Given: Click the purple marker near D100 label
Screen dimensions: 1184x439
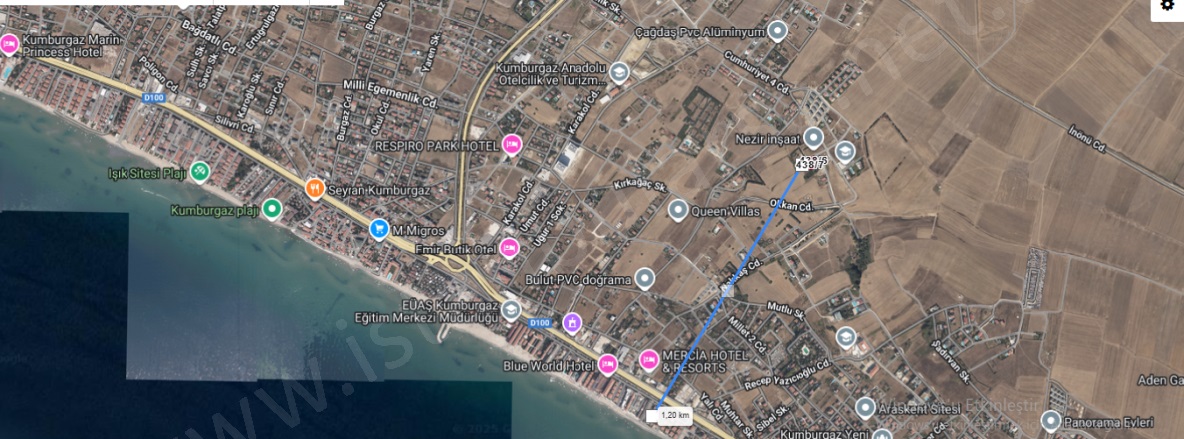Looking at the screenshot, I should click(572, 323).
